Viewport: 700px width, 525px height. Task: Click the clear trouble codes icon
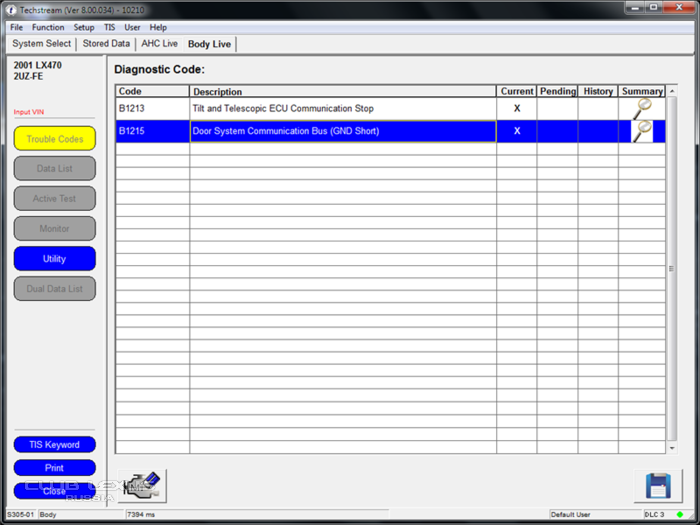[x=143, y=486]
